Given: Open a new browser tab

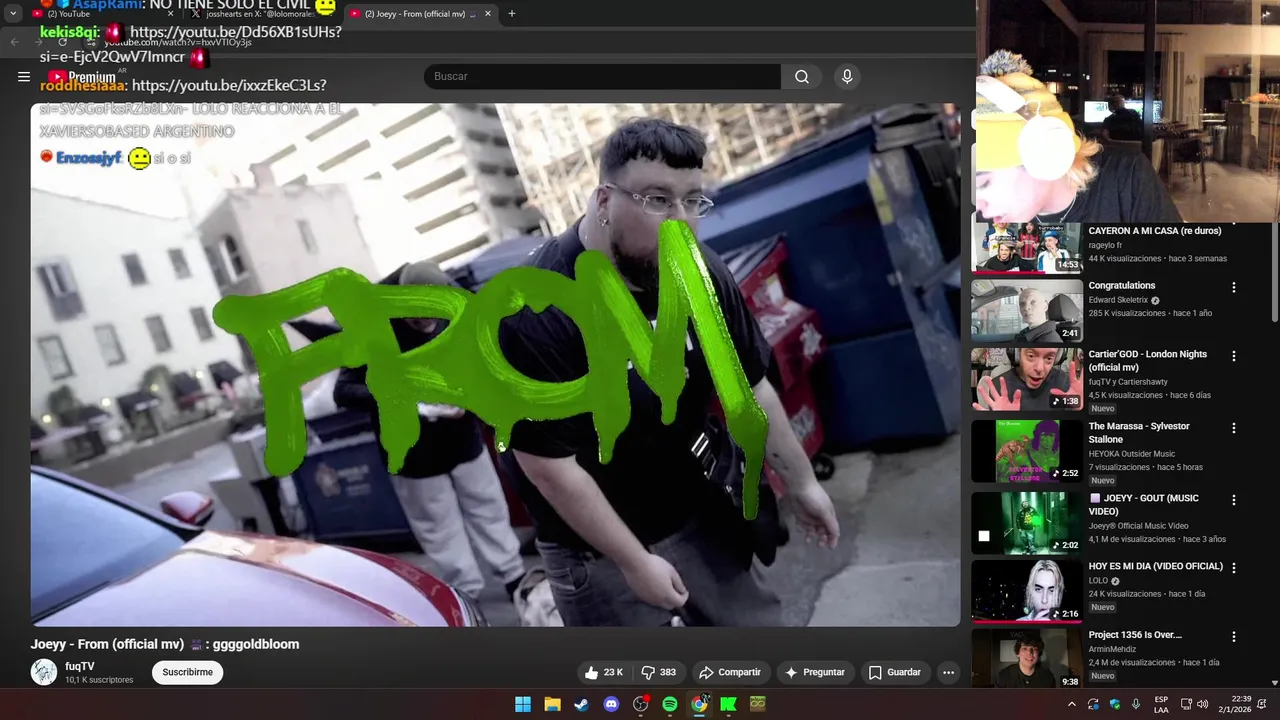Looking at the screenshot, I should 512,14.
